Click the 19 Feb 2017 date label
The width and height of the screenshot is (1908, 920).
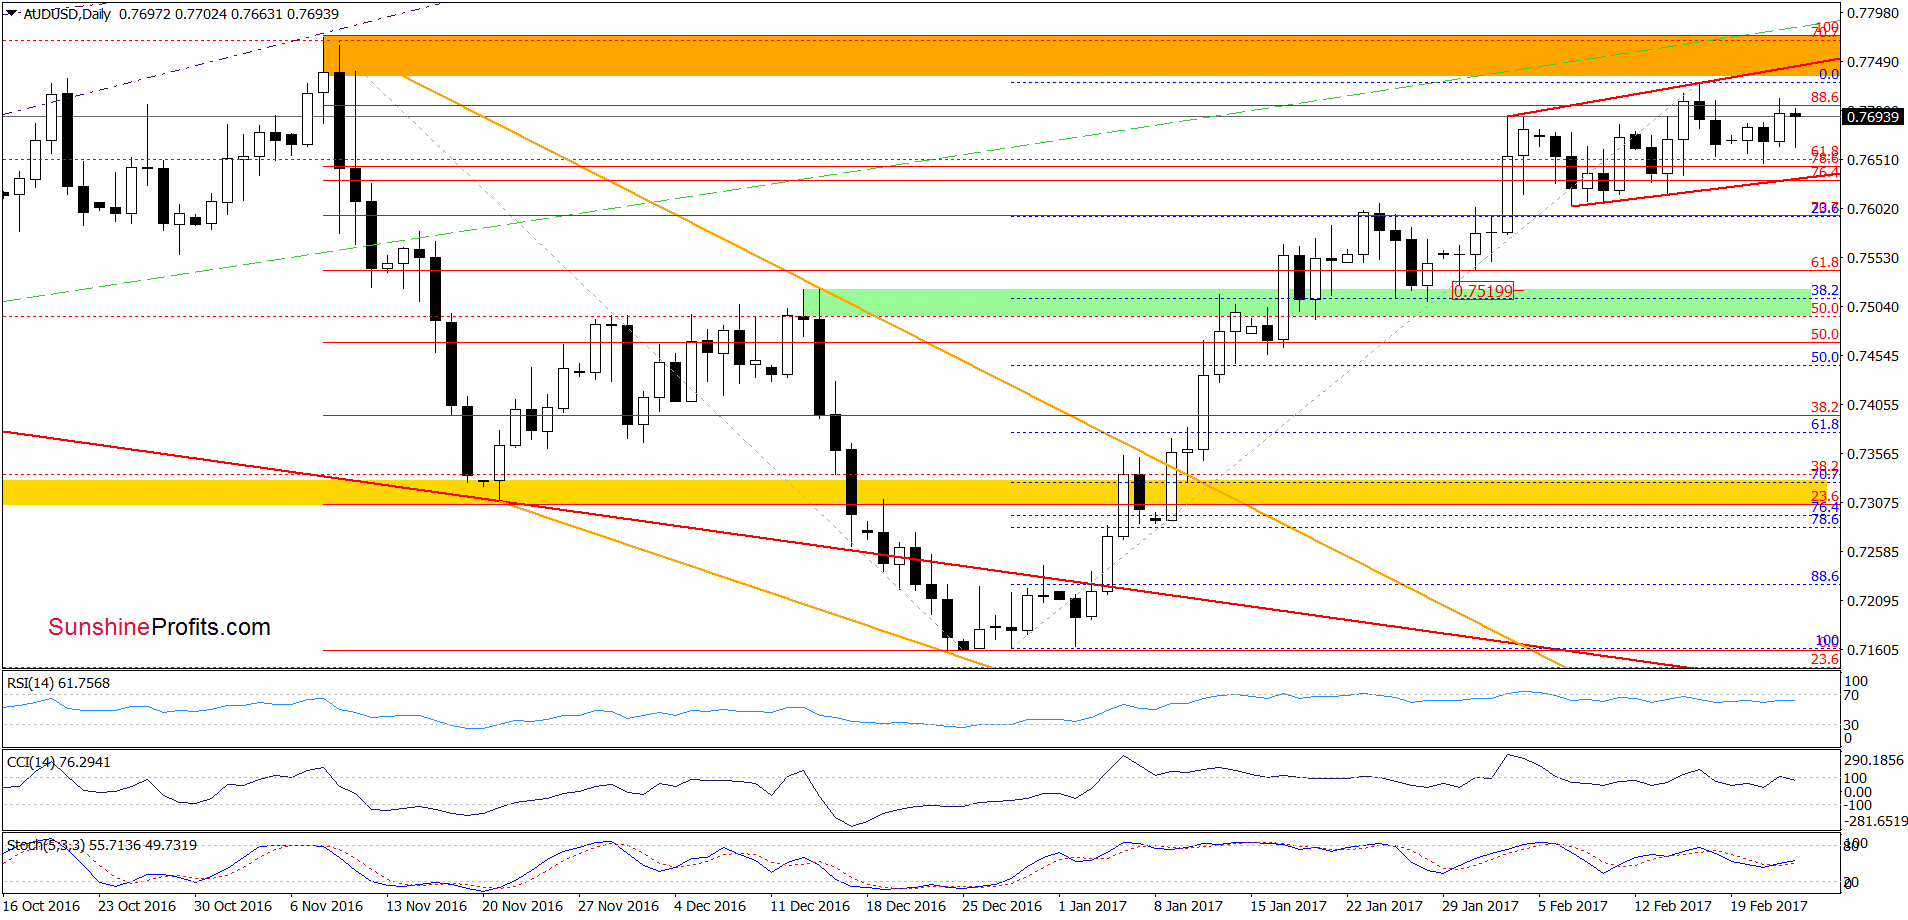point(1769,906)
